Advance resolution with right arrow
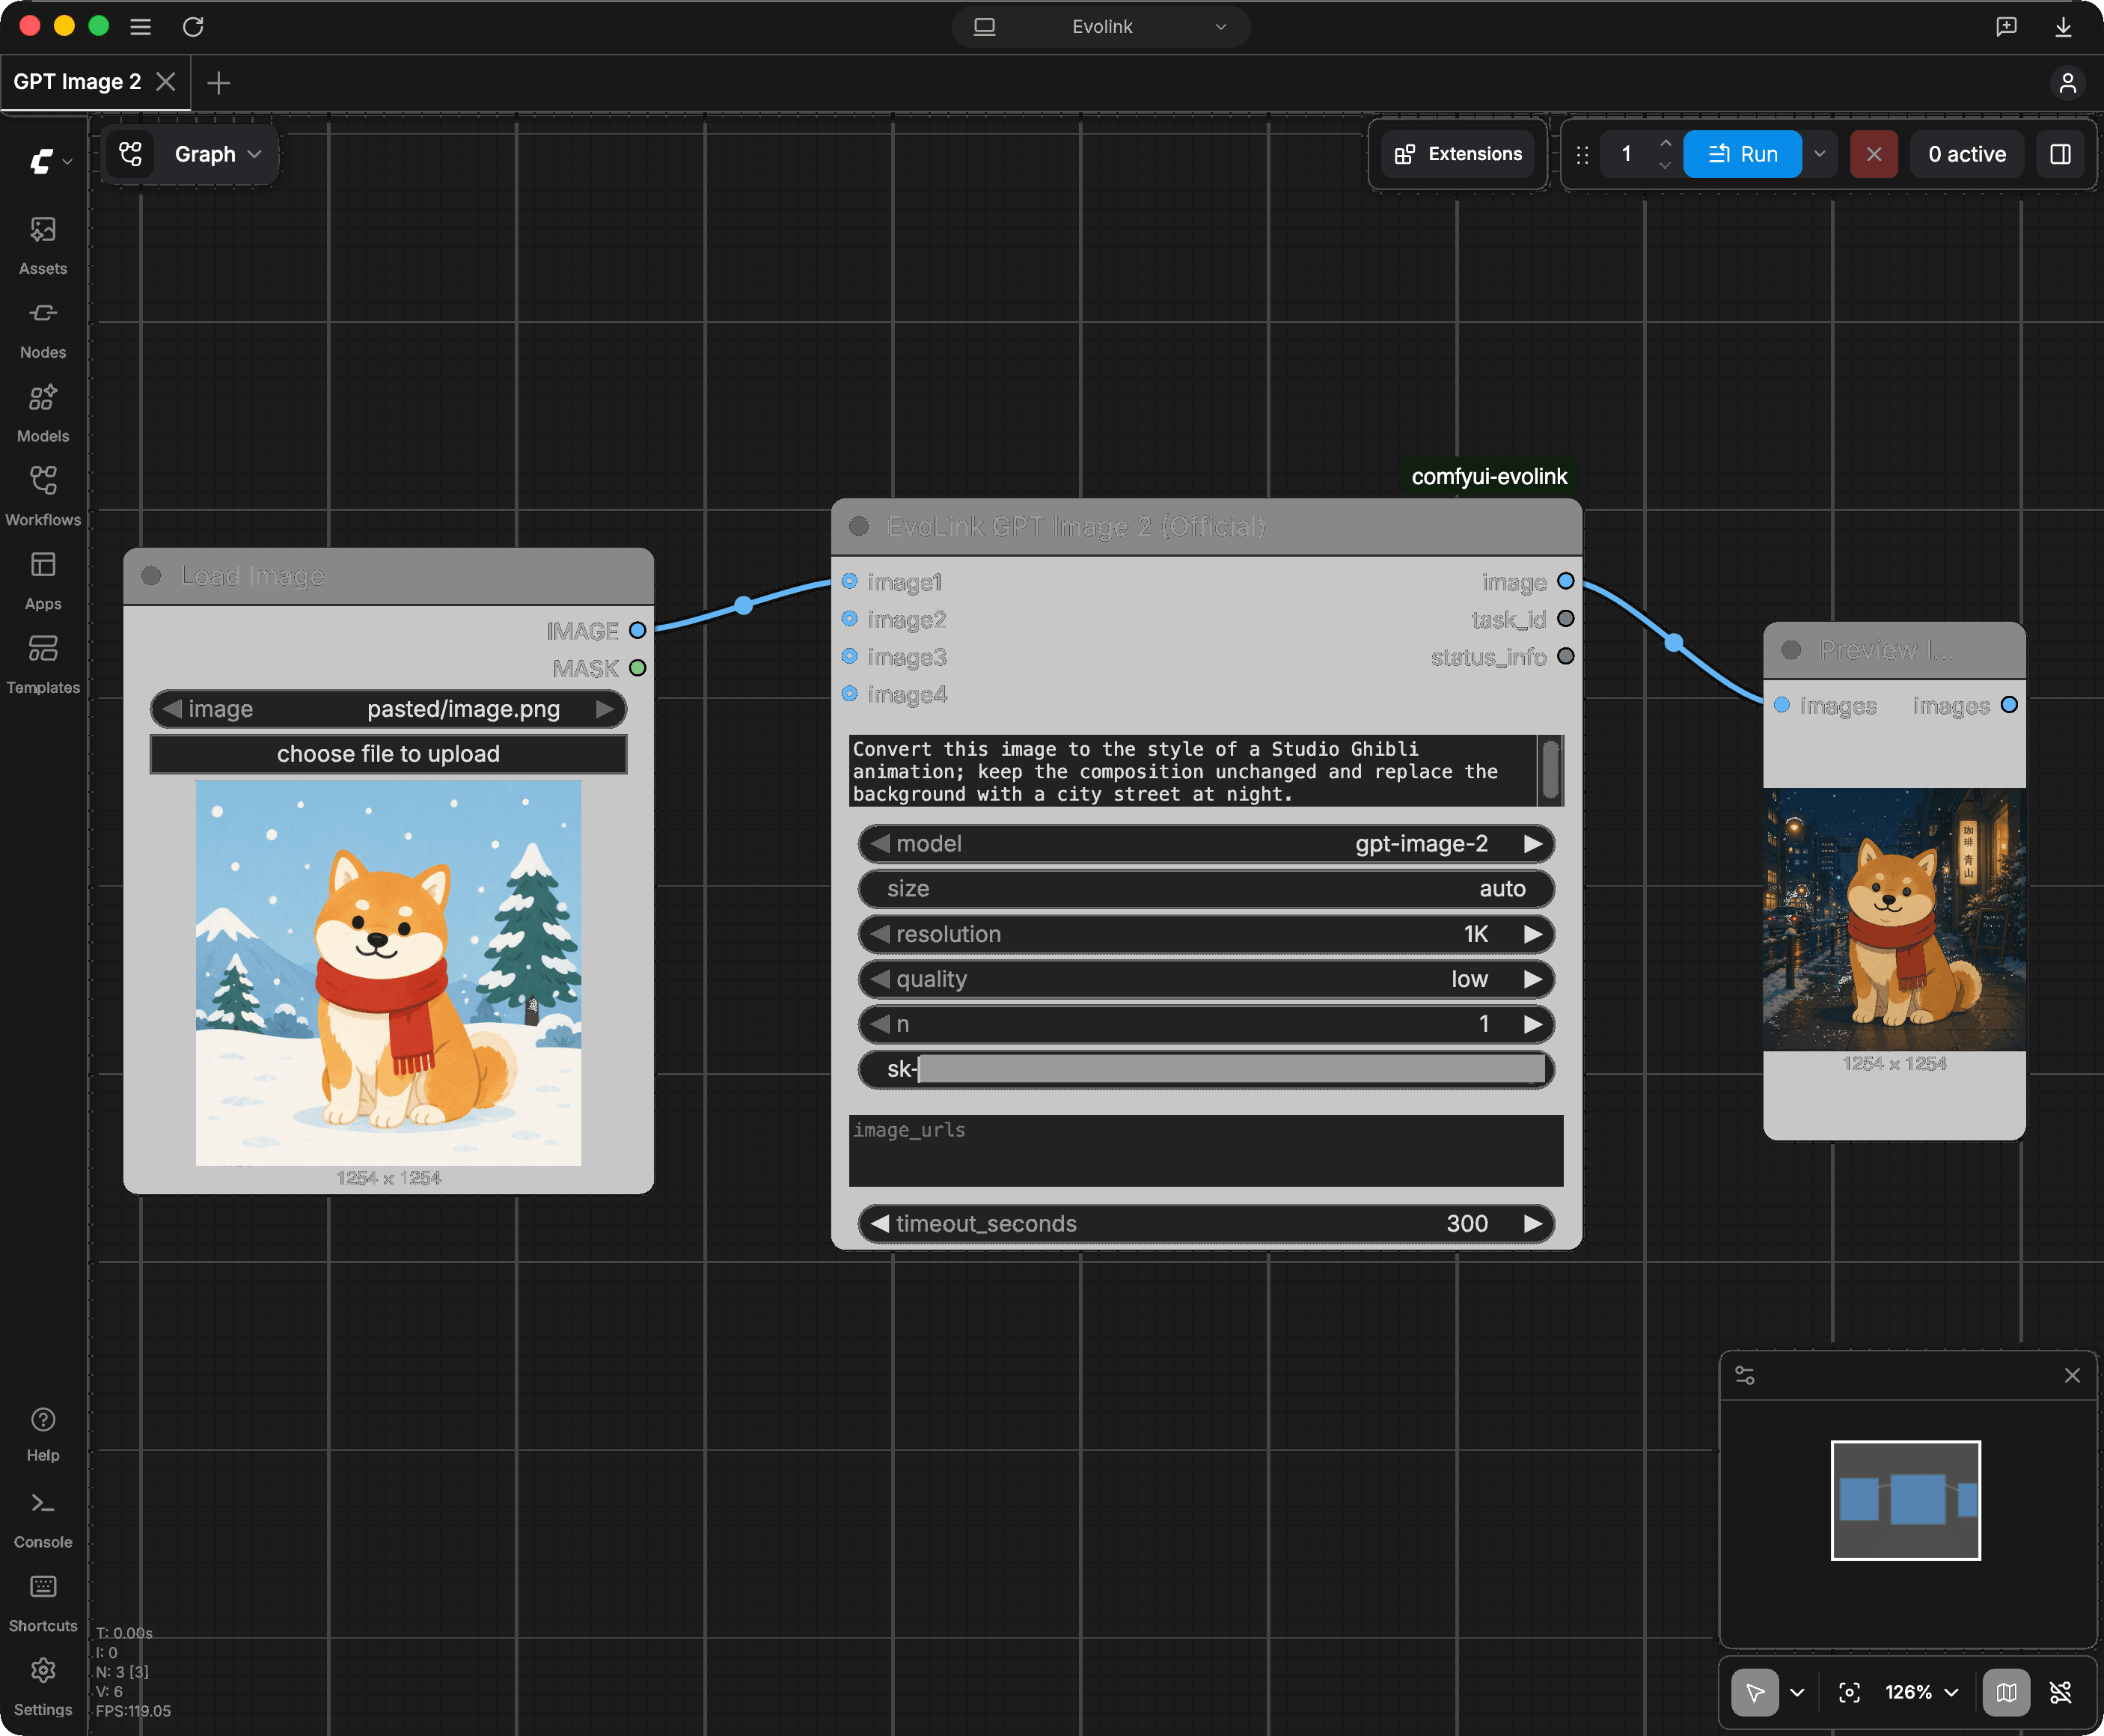Image resolution: width=2104 pixels, height=1736 pixels. [x=1532, y=934]
